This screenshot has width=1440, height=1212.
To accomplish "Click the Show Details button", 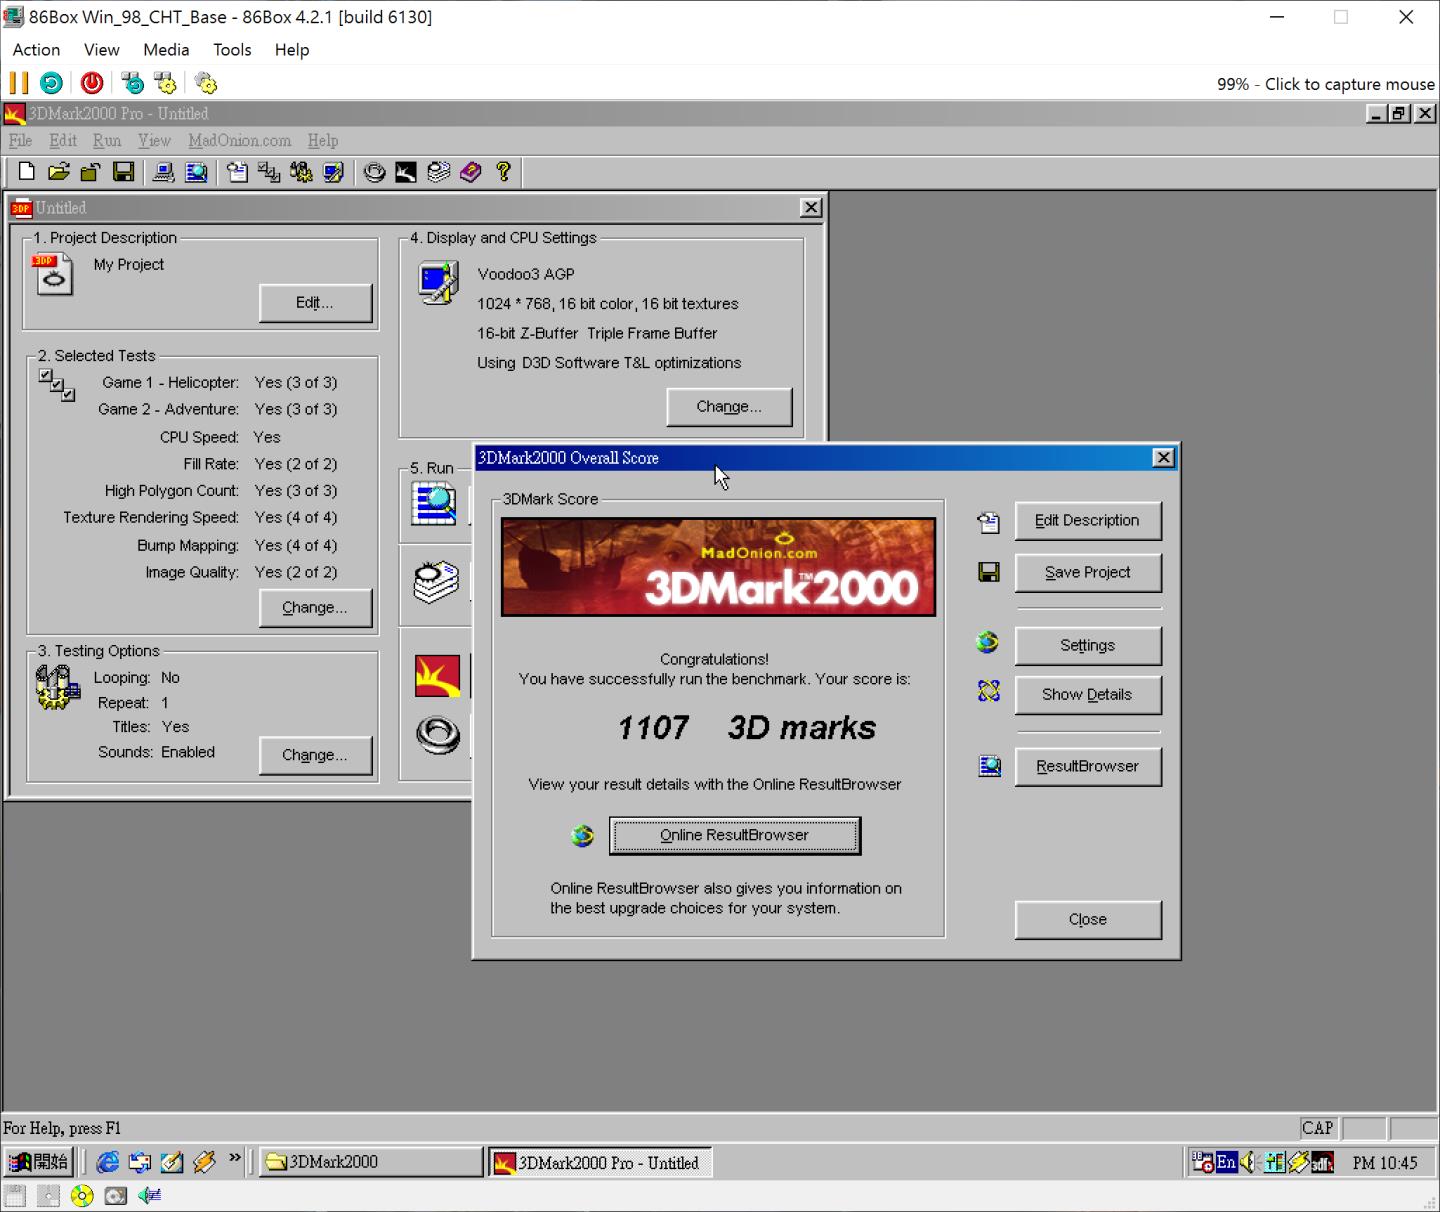I will [1088, 695].
